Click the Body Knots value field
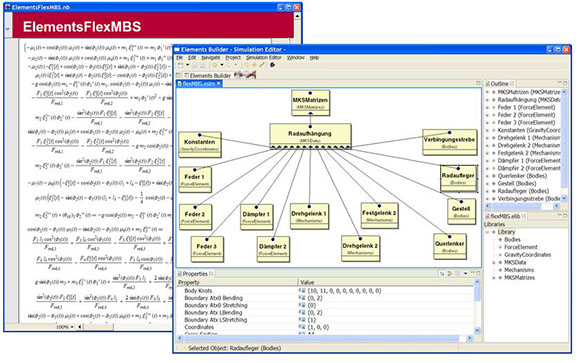Viewport: 580px width, 363px height. 385,291
